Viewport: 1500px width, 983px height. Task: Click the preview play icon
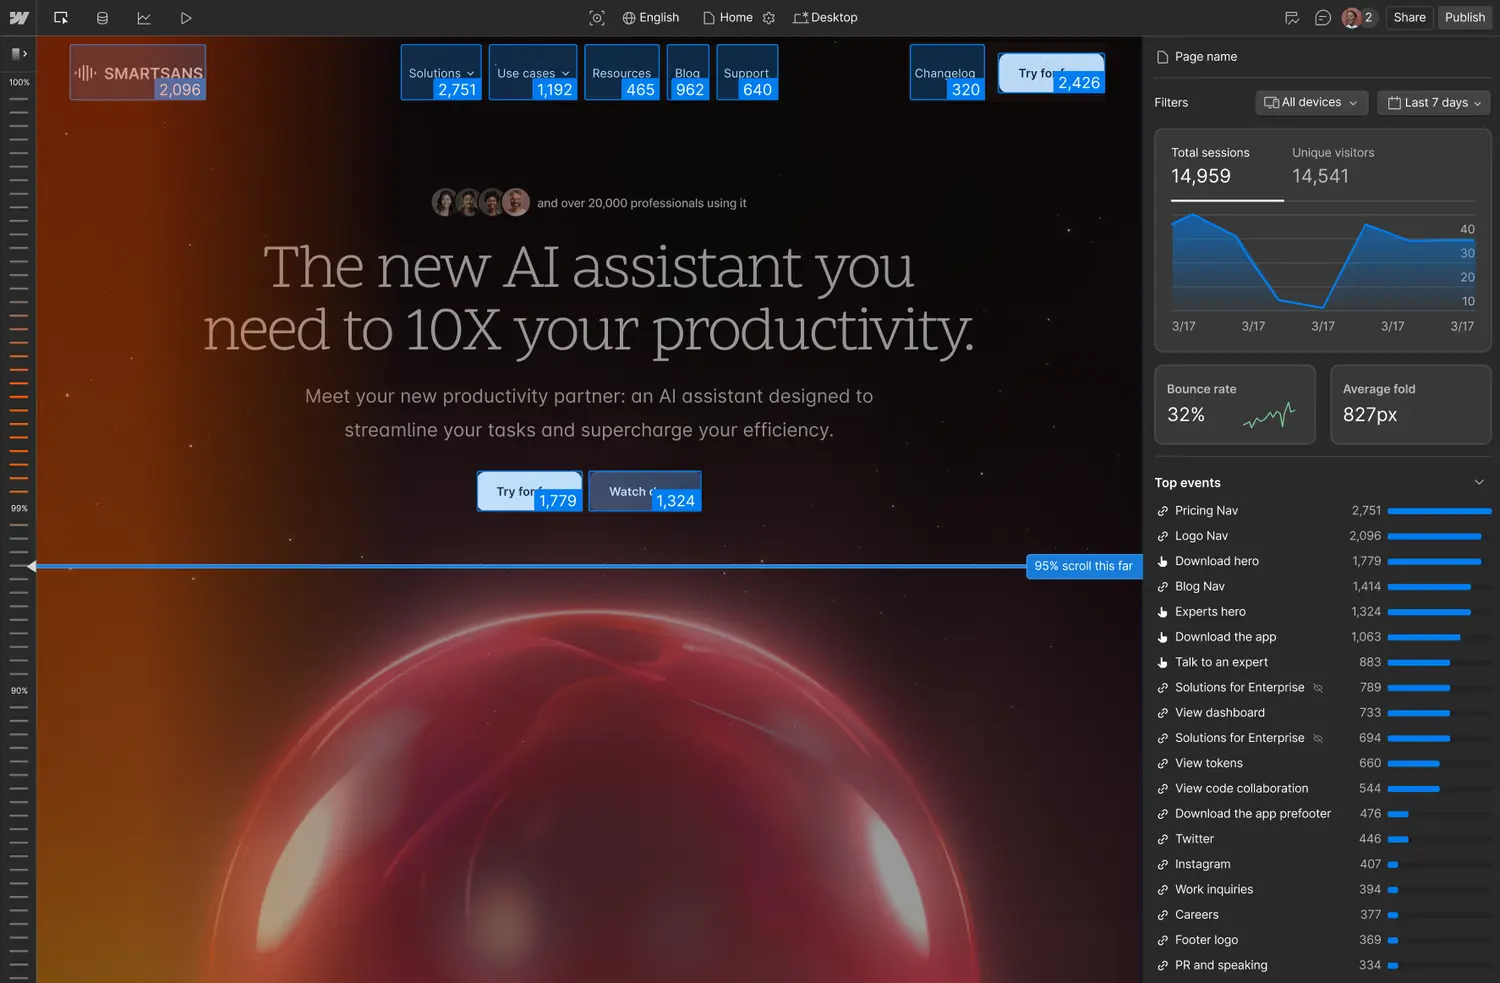coord(186,18)
